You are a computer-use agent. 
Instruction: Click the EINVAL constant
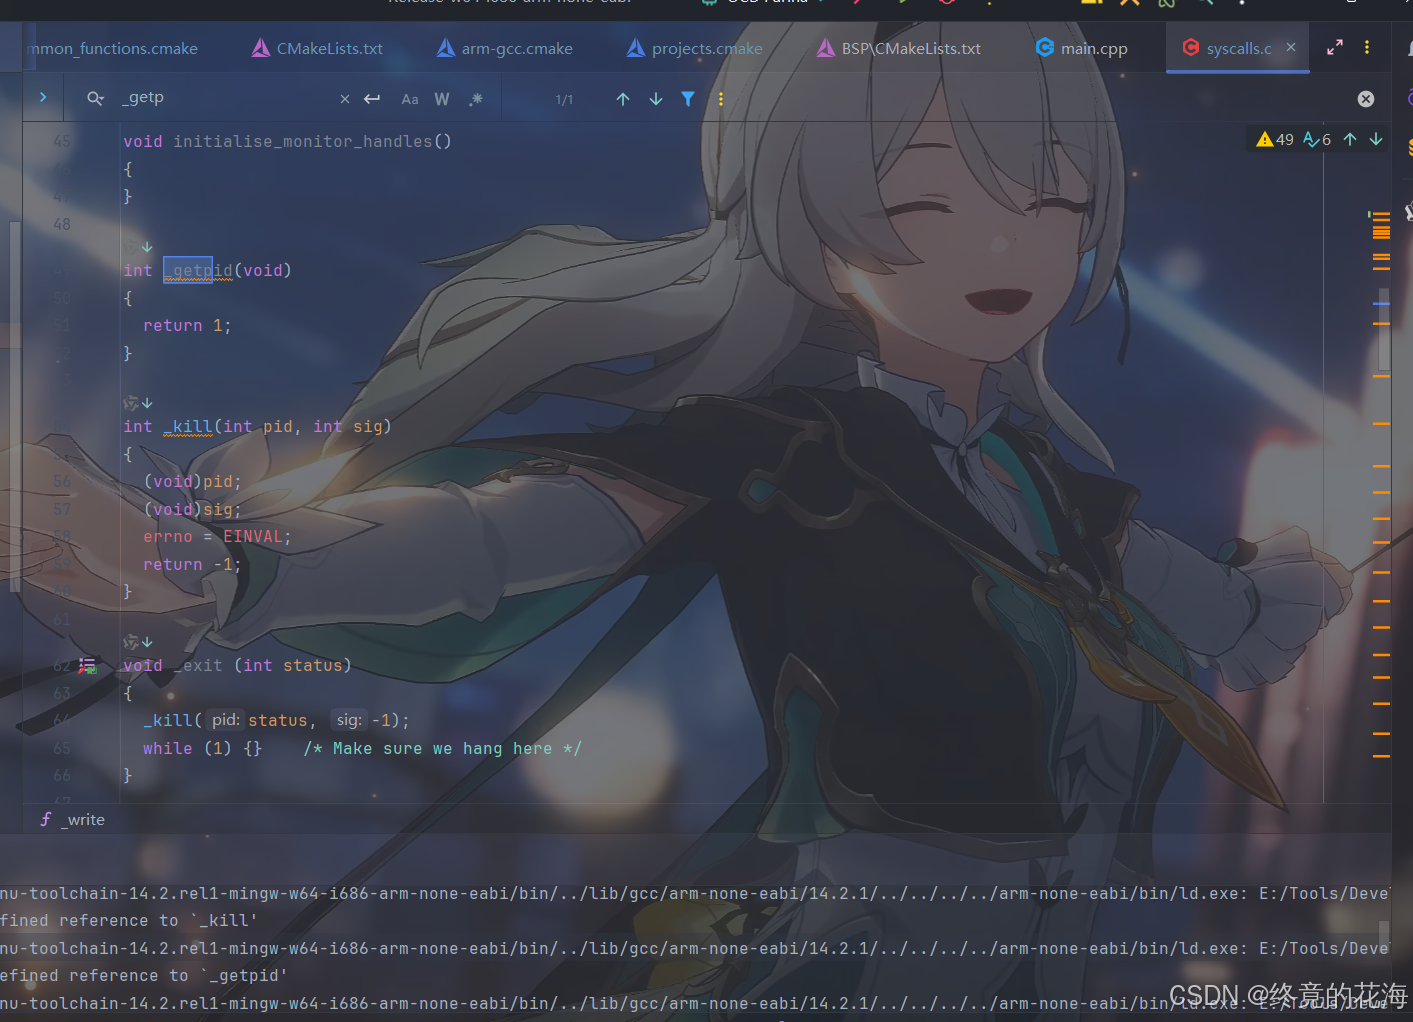253,537
